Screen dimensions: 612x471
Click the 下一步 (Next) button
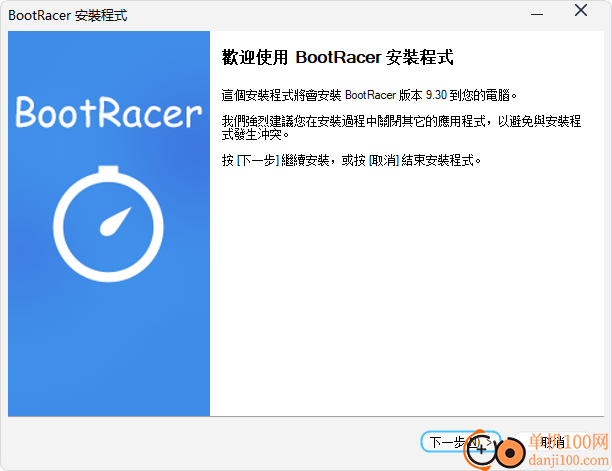461,442
